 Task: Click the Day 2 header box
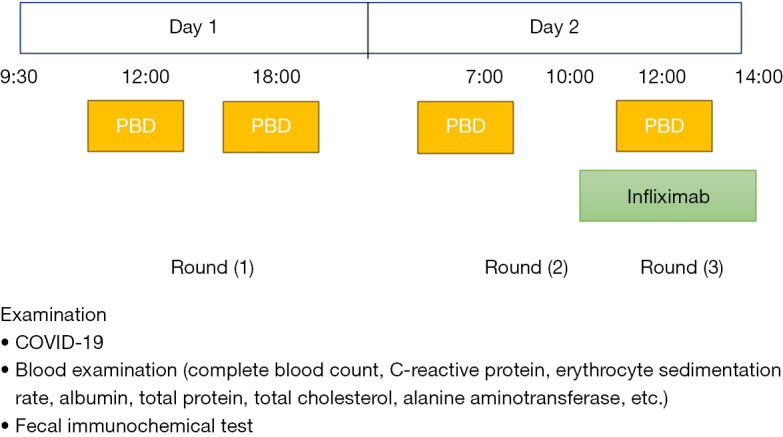click(555, 27)
